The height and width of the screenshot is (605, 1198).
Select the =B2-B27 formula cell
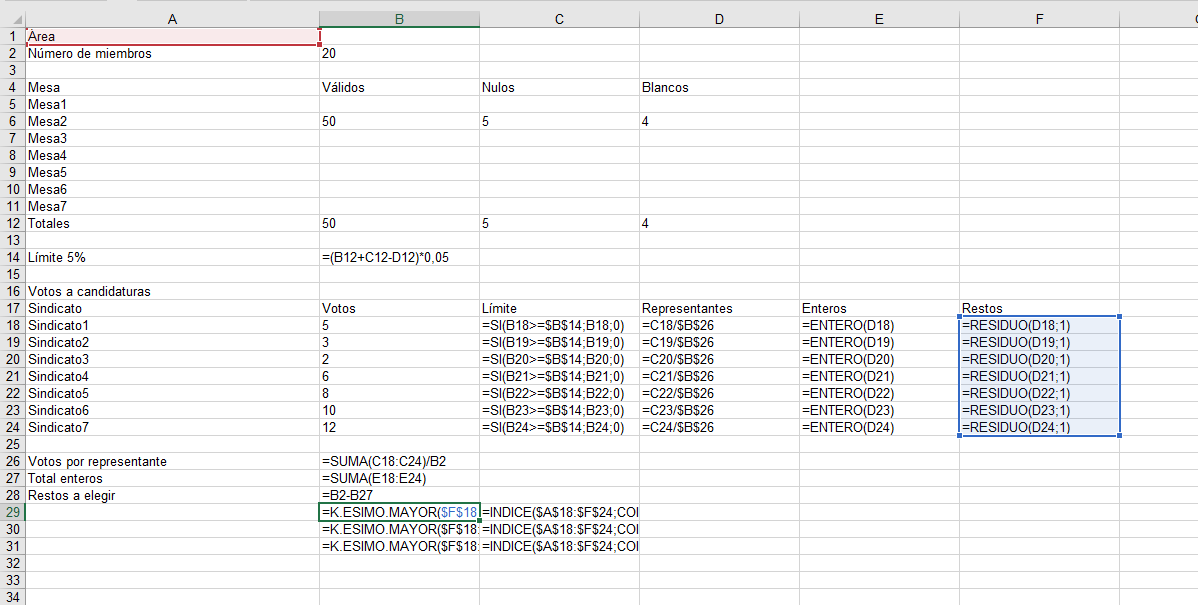pyautogui.click(x=400, y=495)
